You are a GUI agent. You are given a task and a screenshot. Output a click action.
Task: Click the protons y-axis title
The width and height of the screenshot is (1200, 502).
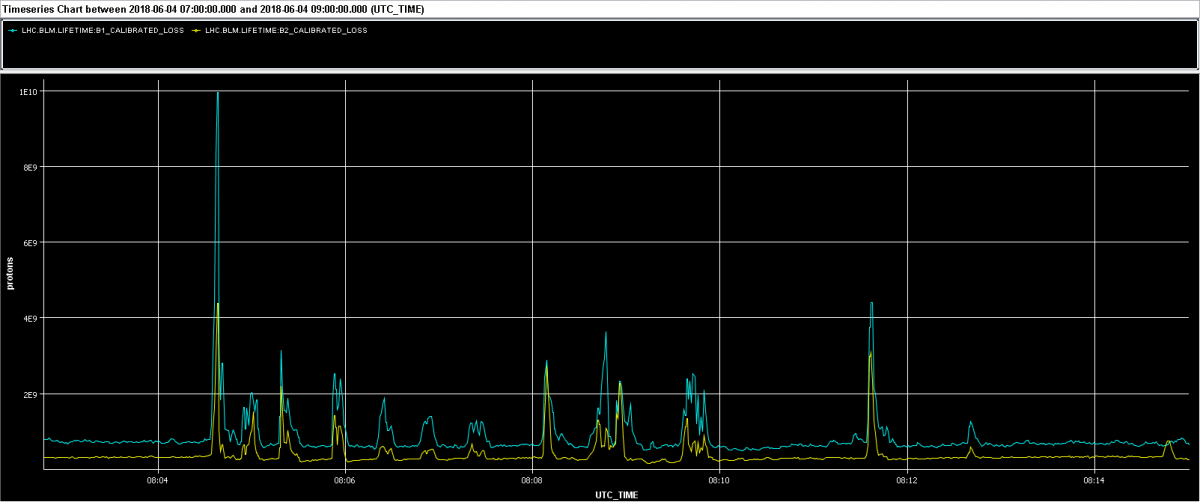(10, 272)
